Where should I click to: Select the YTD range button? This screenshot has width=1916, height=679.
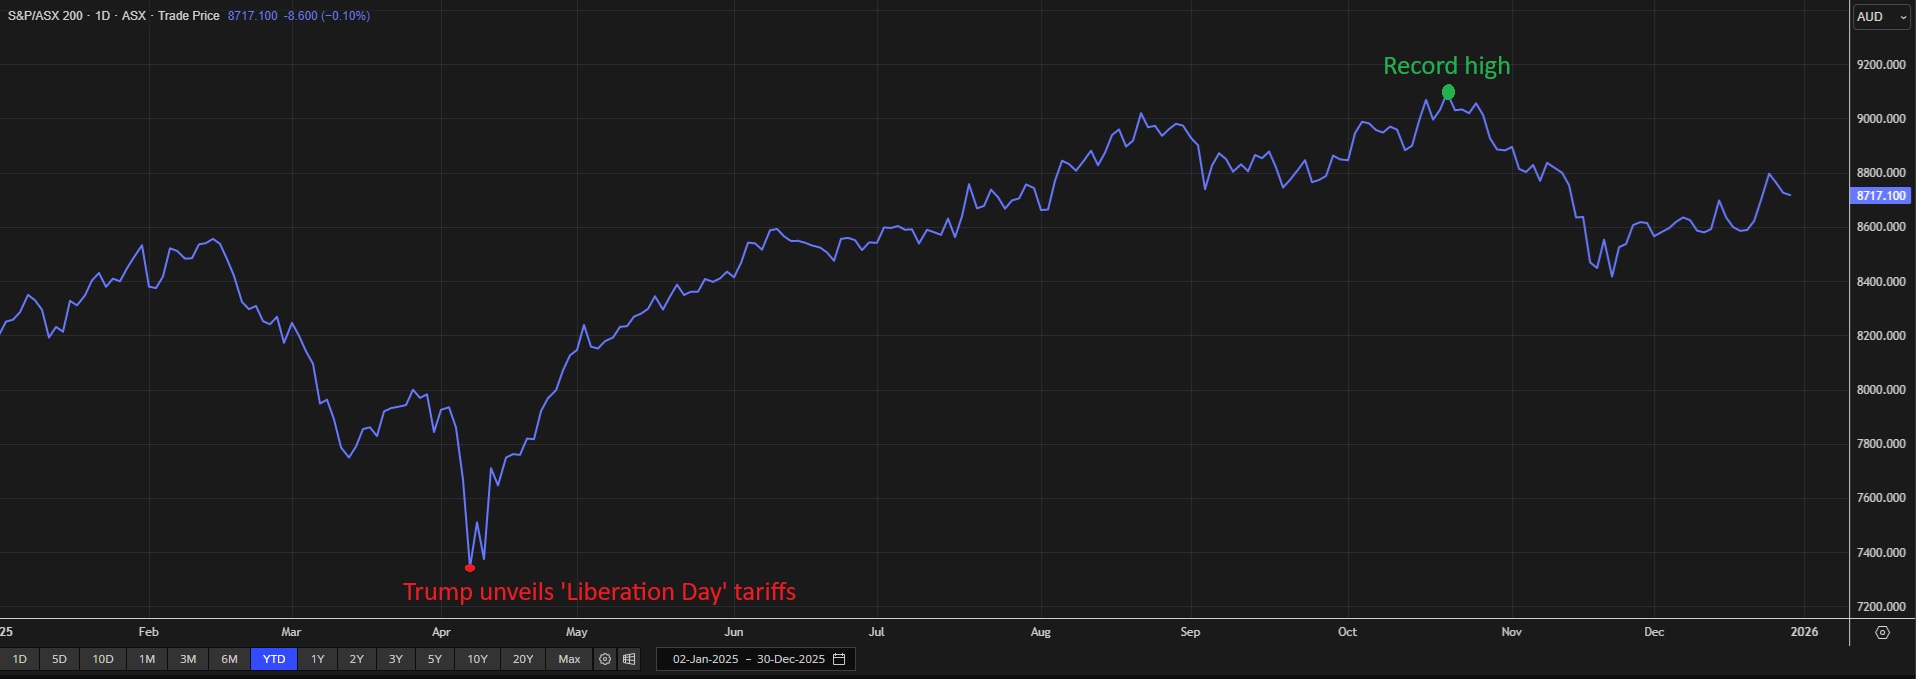click(274, 659)
